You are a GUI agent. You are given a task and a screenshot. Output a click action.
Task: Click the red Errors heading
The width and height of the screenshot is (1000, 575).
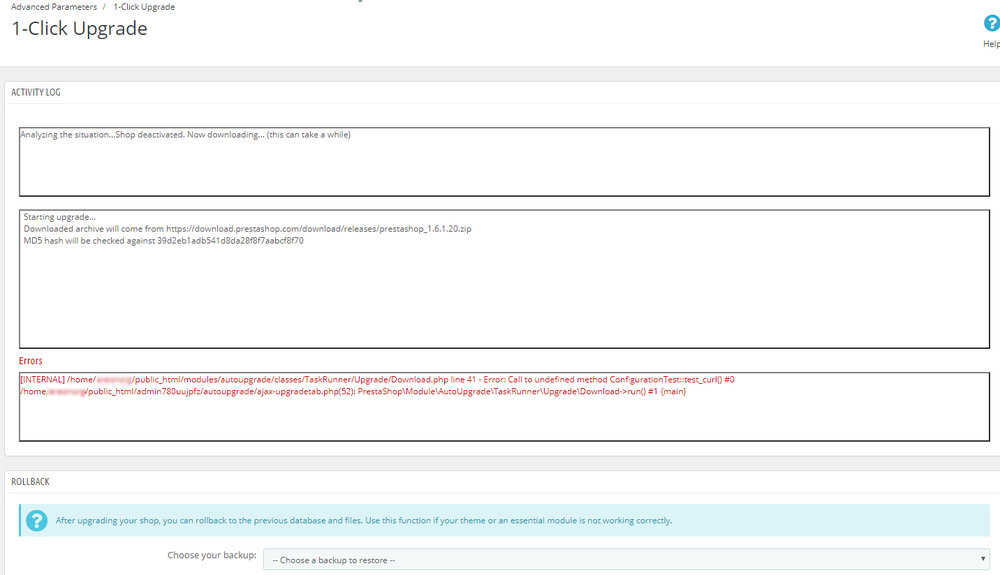[31, 361]
